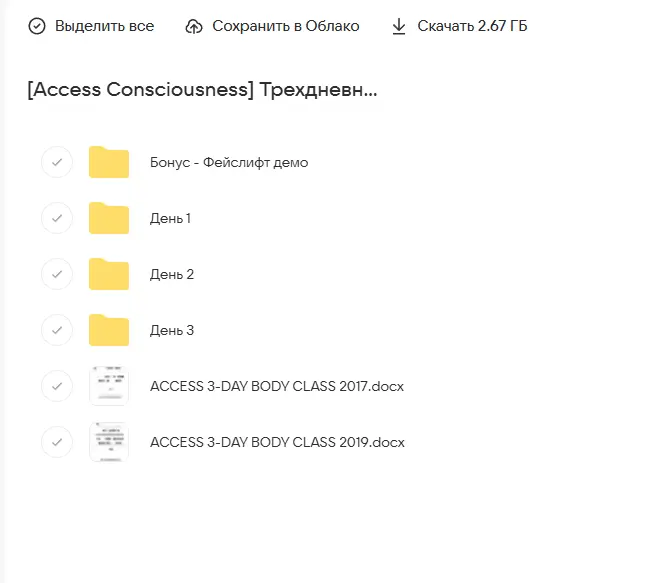Click the BODY CLASS 2019 document thumbnail
Viewport: 651px width, 583px height.
(x=109, y=442)
